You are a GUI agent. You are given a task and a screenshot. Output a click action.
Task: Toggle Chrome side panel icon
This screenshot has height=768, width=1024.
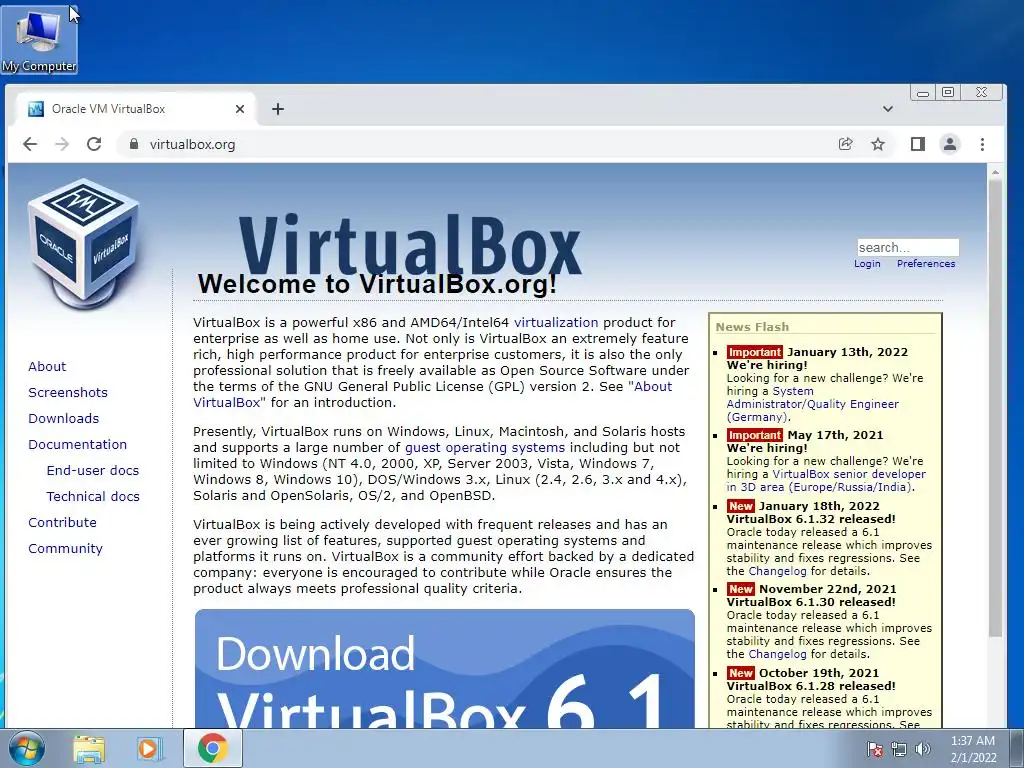[918, 144]
